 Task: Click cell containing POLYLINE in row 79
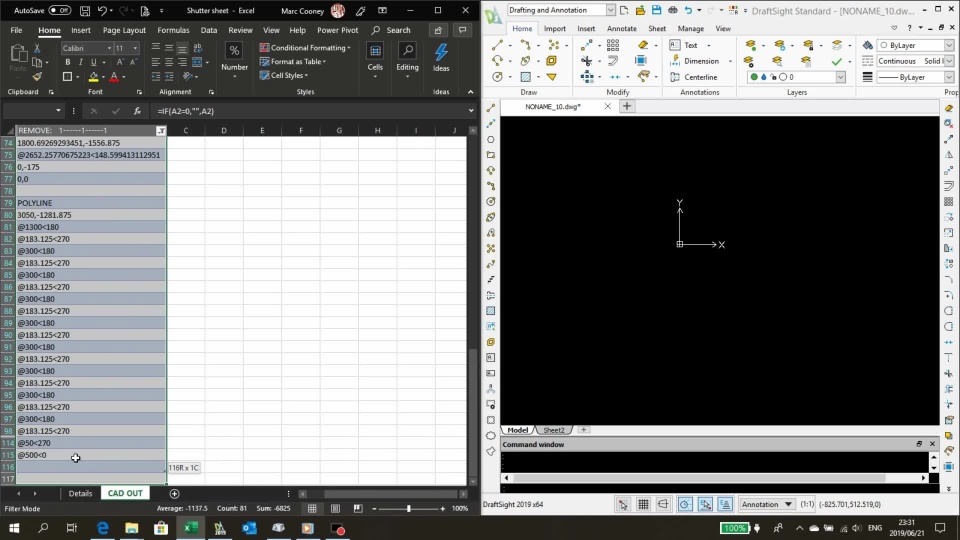(91, 203)
